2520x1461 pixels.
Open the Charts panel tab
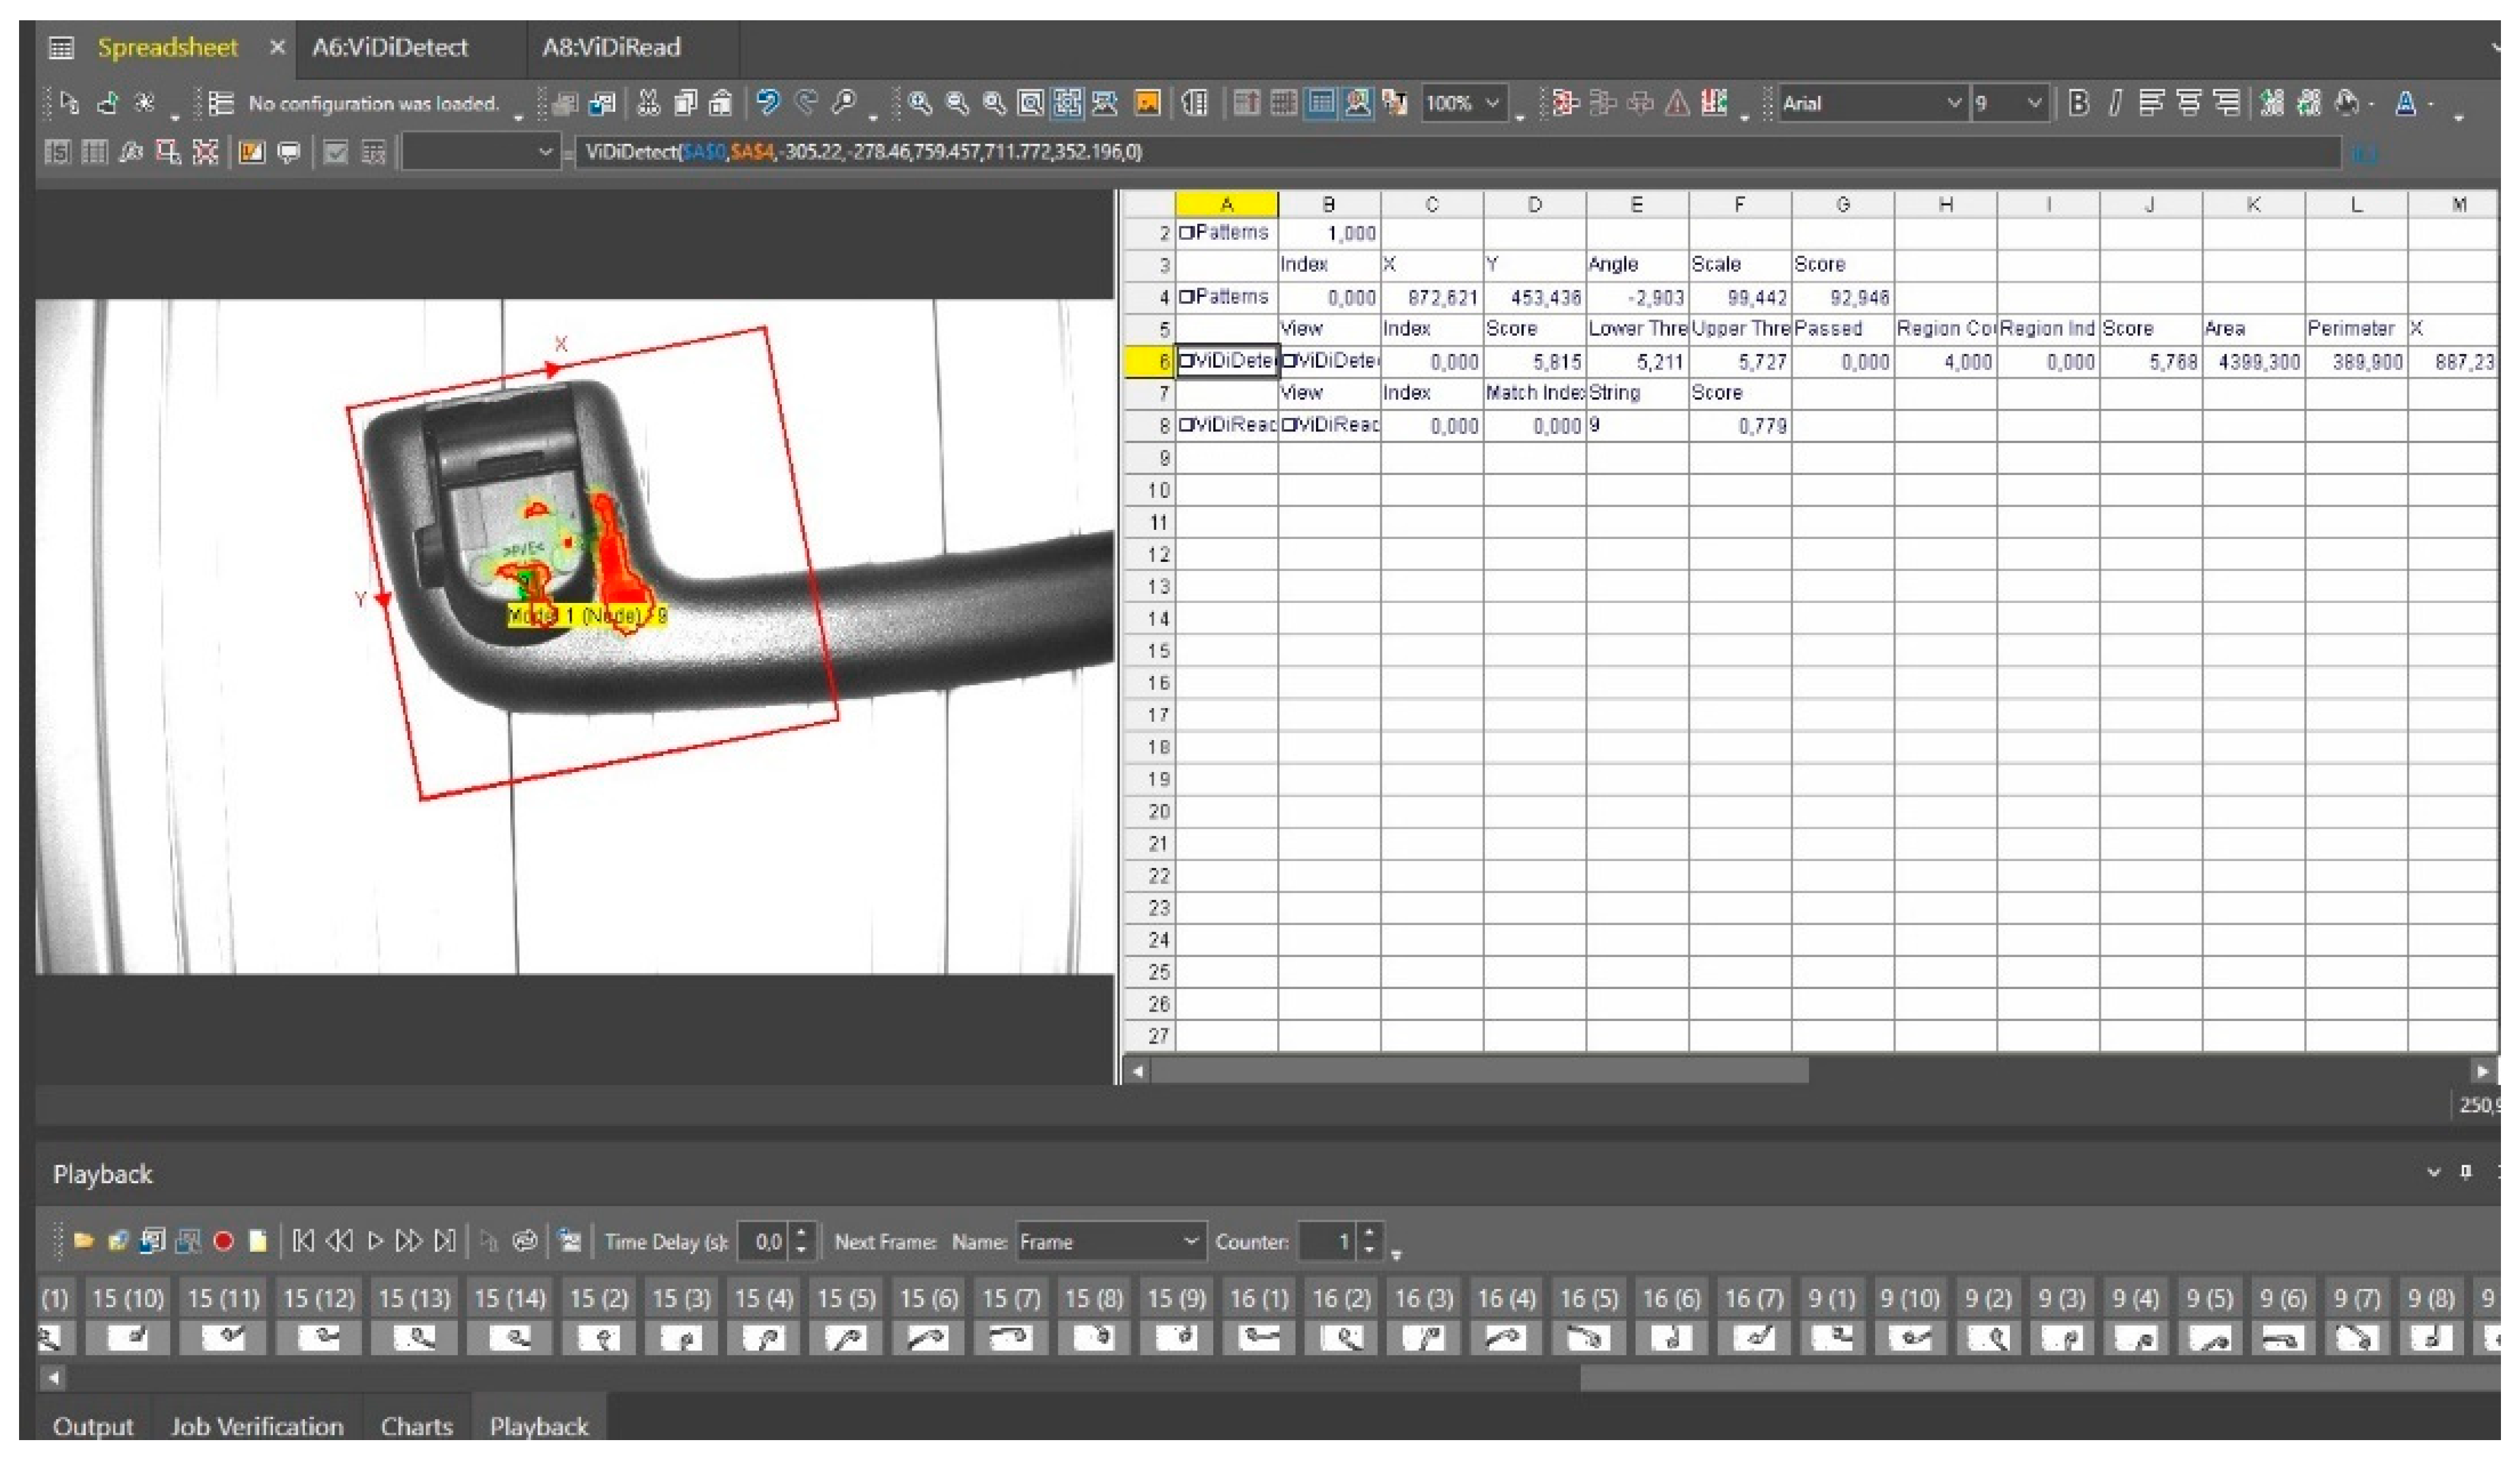[x=416, y=1426]
